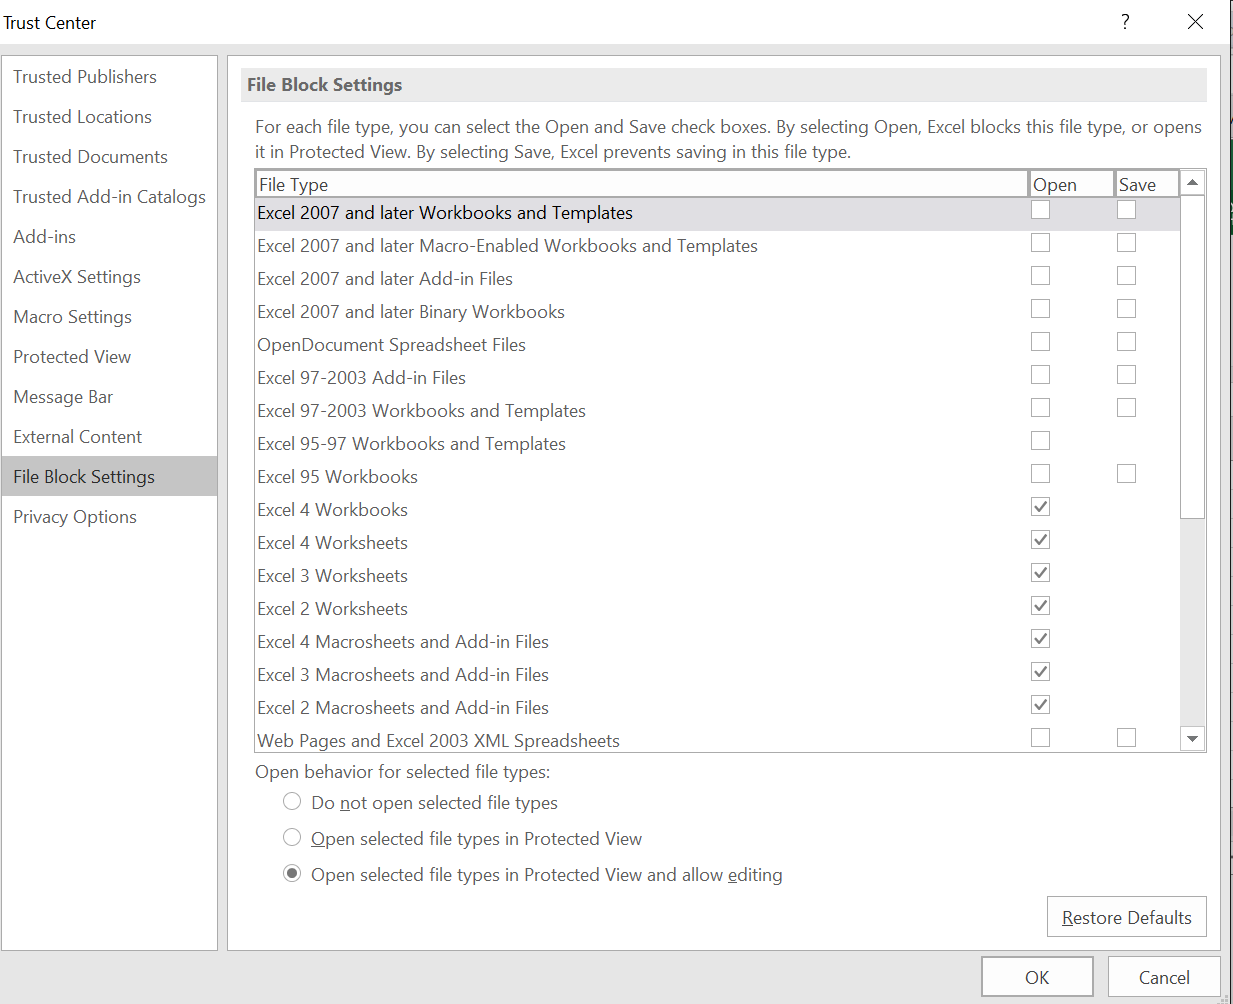The width and height of the screenshot is (1233, 1004).
Task: Clear Open for Excel 3 Macrosheets and Add-in Files
Action: 1041,672
